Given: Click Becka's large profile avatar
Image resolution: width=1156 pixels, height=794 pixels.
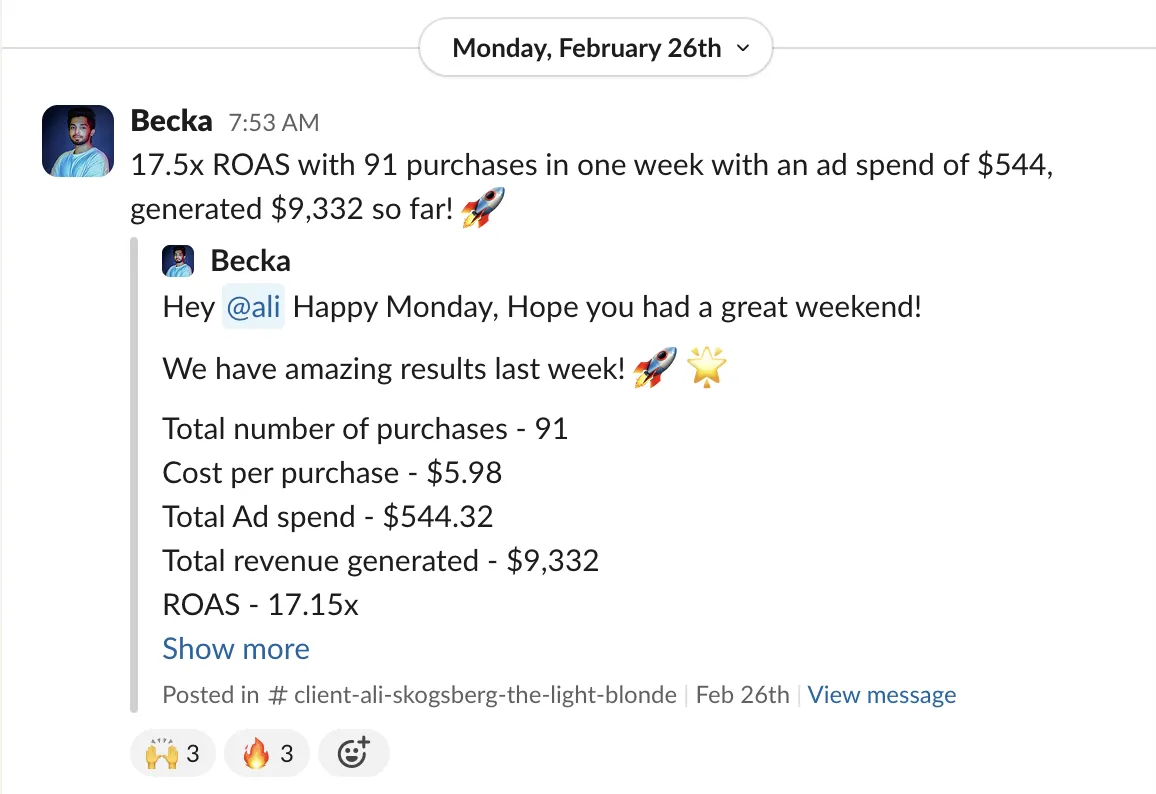Looking at the screenshot, I should [x=77, y=141].
